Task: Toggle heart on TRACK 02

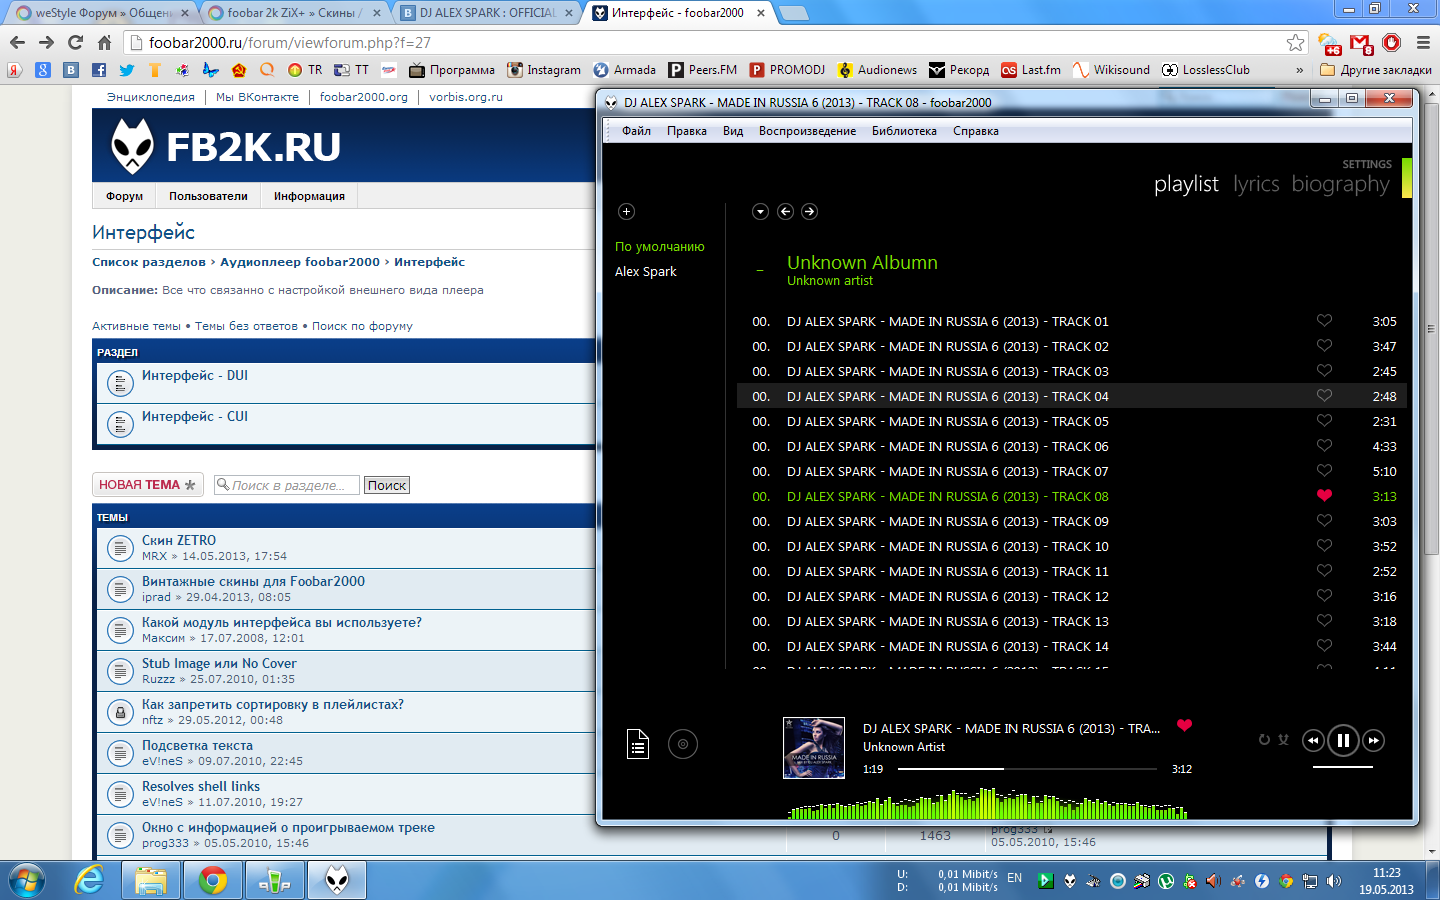Action: coord(1324,346)
